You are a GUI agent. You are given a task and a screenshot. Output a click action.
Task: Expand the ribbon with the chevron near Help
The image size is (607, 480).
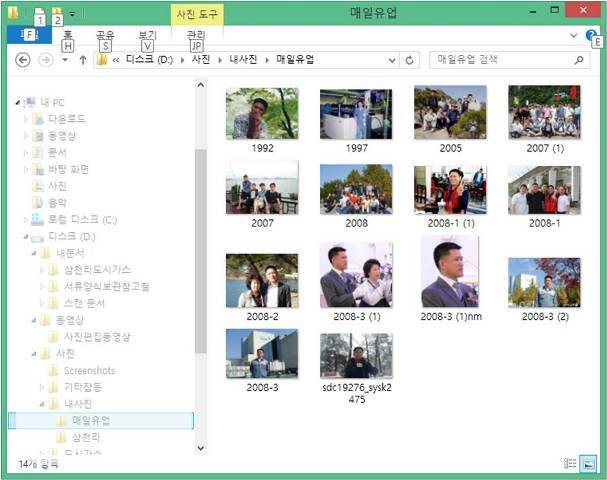point(574,35)
